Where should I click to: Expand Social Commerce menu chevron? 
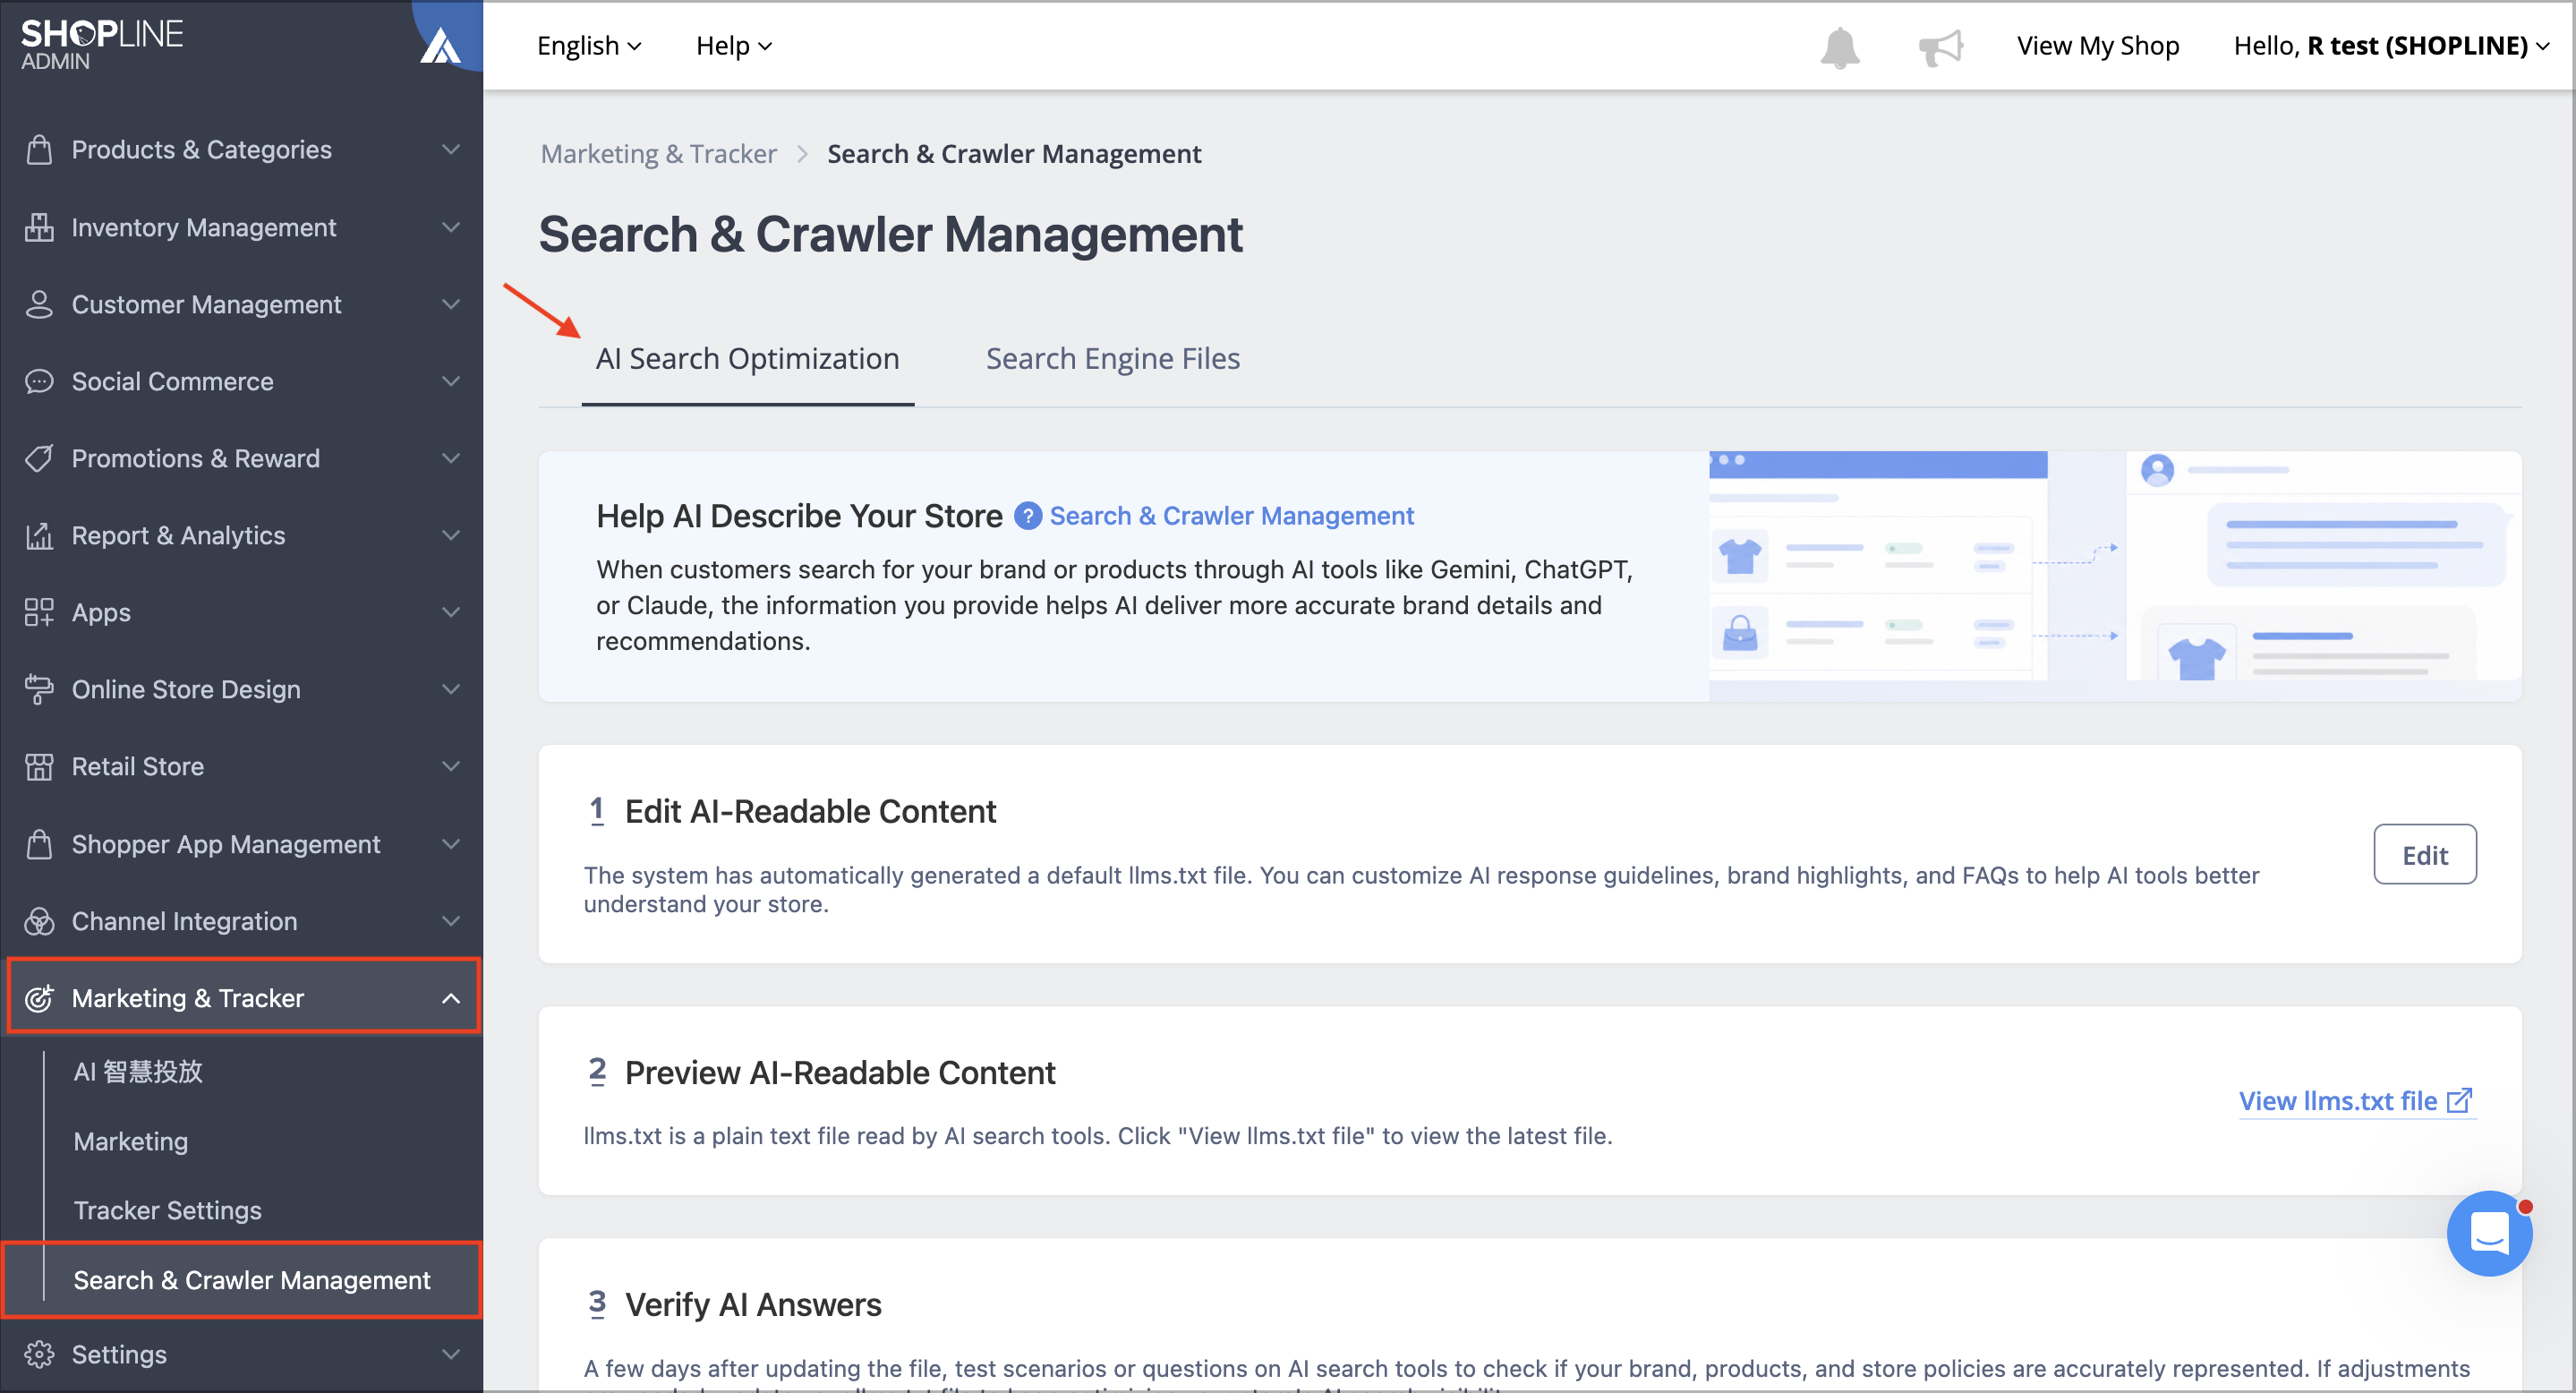[x=451, y=382]
